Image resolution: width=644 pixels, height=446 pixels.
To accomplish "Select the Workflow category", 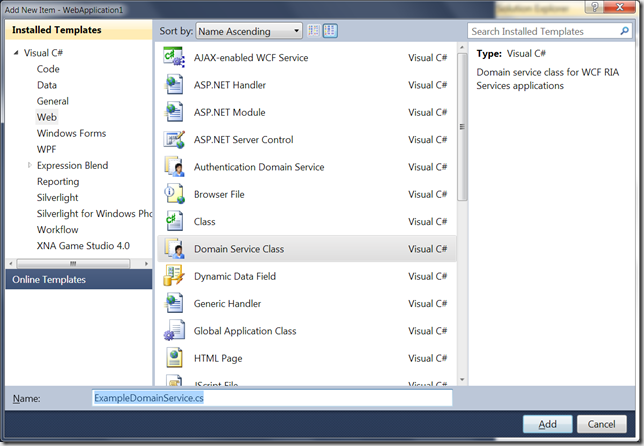I will click(x=58, y=229).
